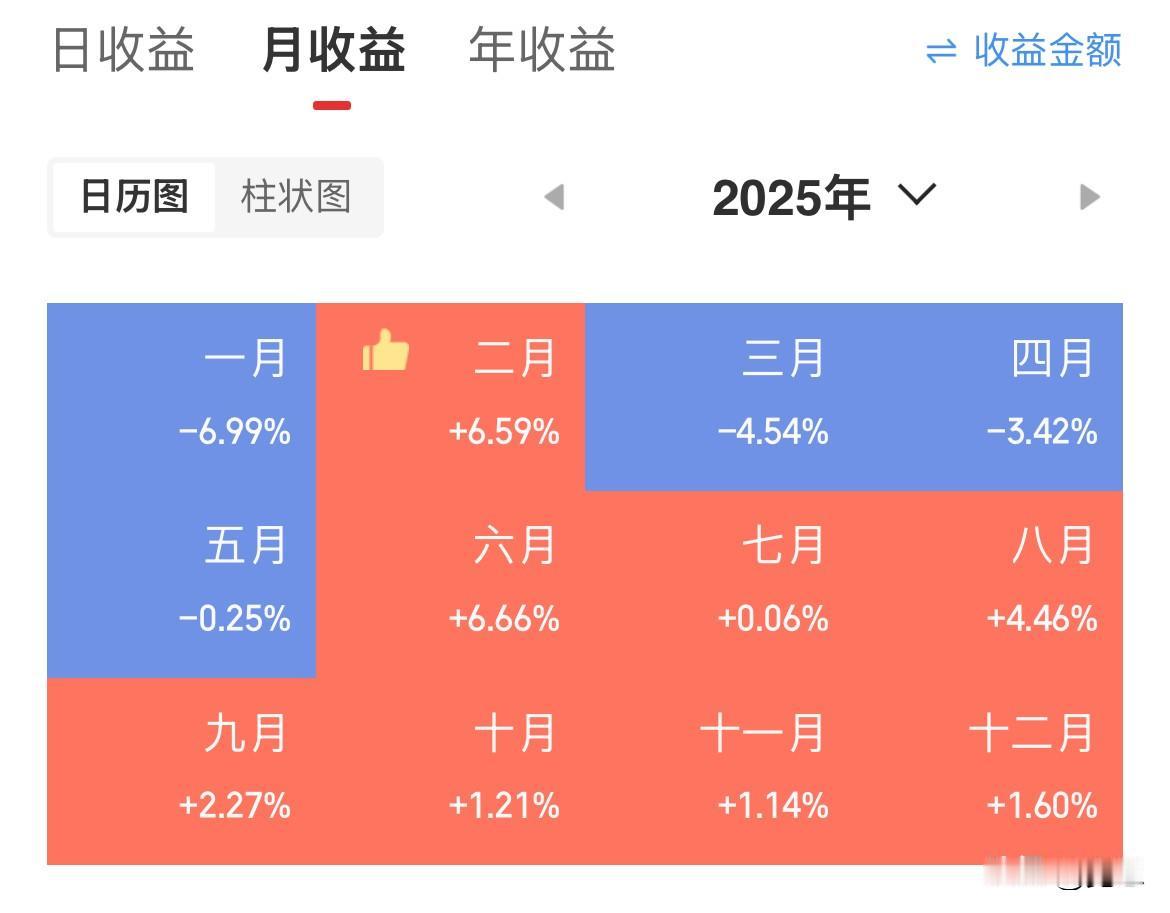Image resolution: width=1170 pixels, height=913 pixels.
Task: Open the 十二月 +1.60% month cell
Action: pyautogui.click(x=988, y=770)
